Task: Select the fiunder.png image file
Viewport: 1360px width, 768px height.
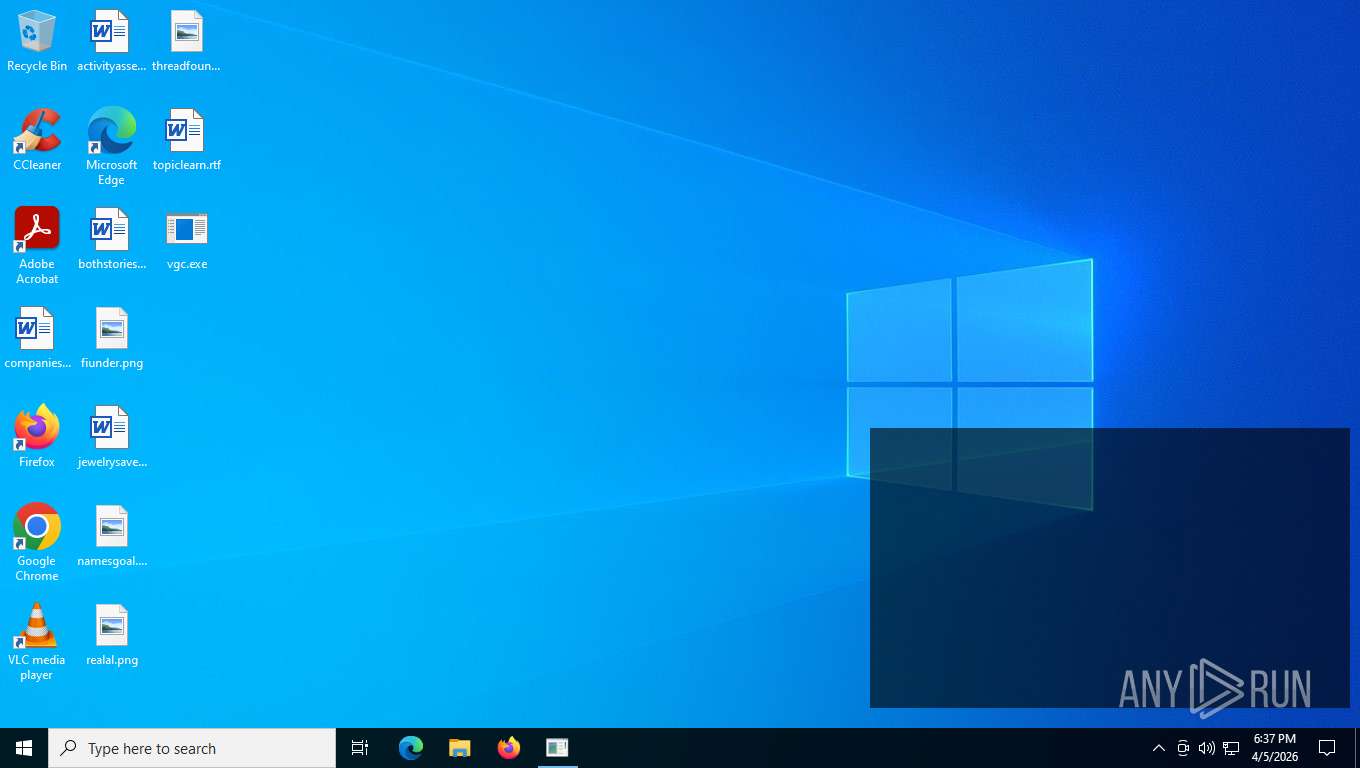Action: (x=111, y=339)
